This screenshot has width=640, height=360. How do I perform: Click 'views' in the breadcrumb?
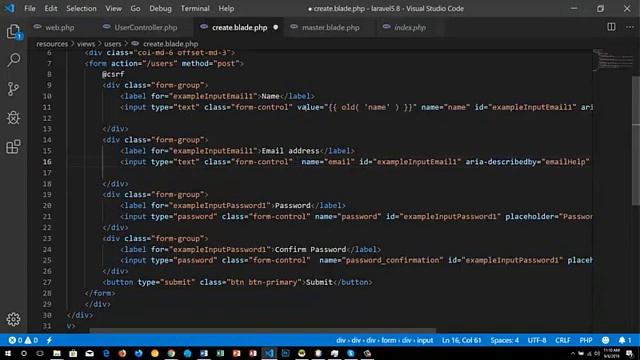pos(86,44)
